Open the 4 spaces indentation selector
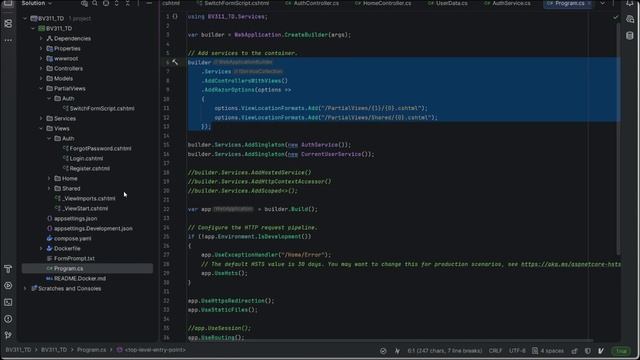The image size is (640, 360). 548,351
